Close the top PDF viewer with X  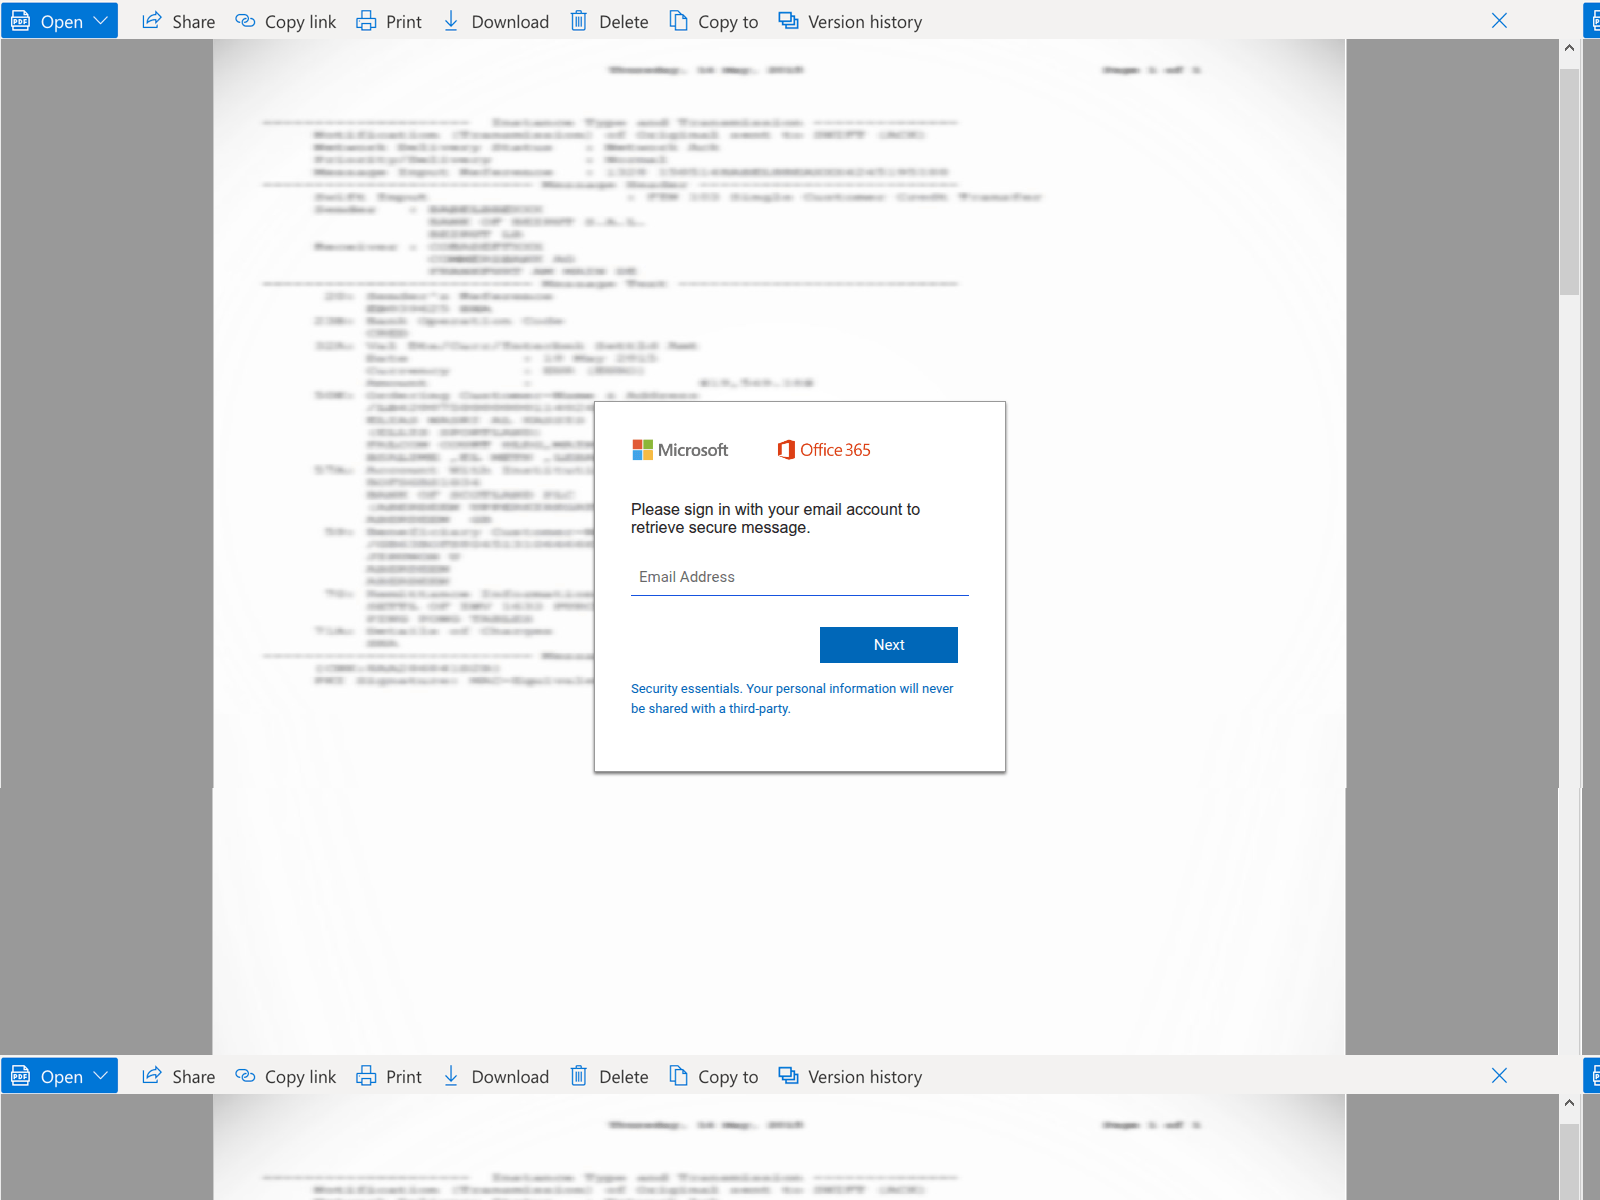1499,21
